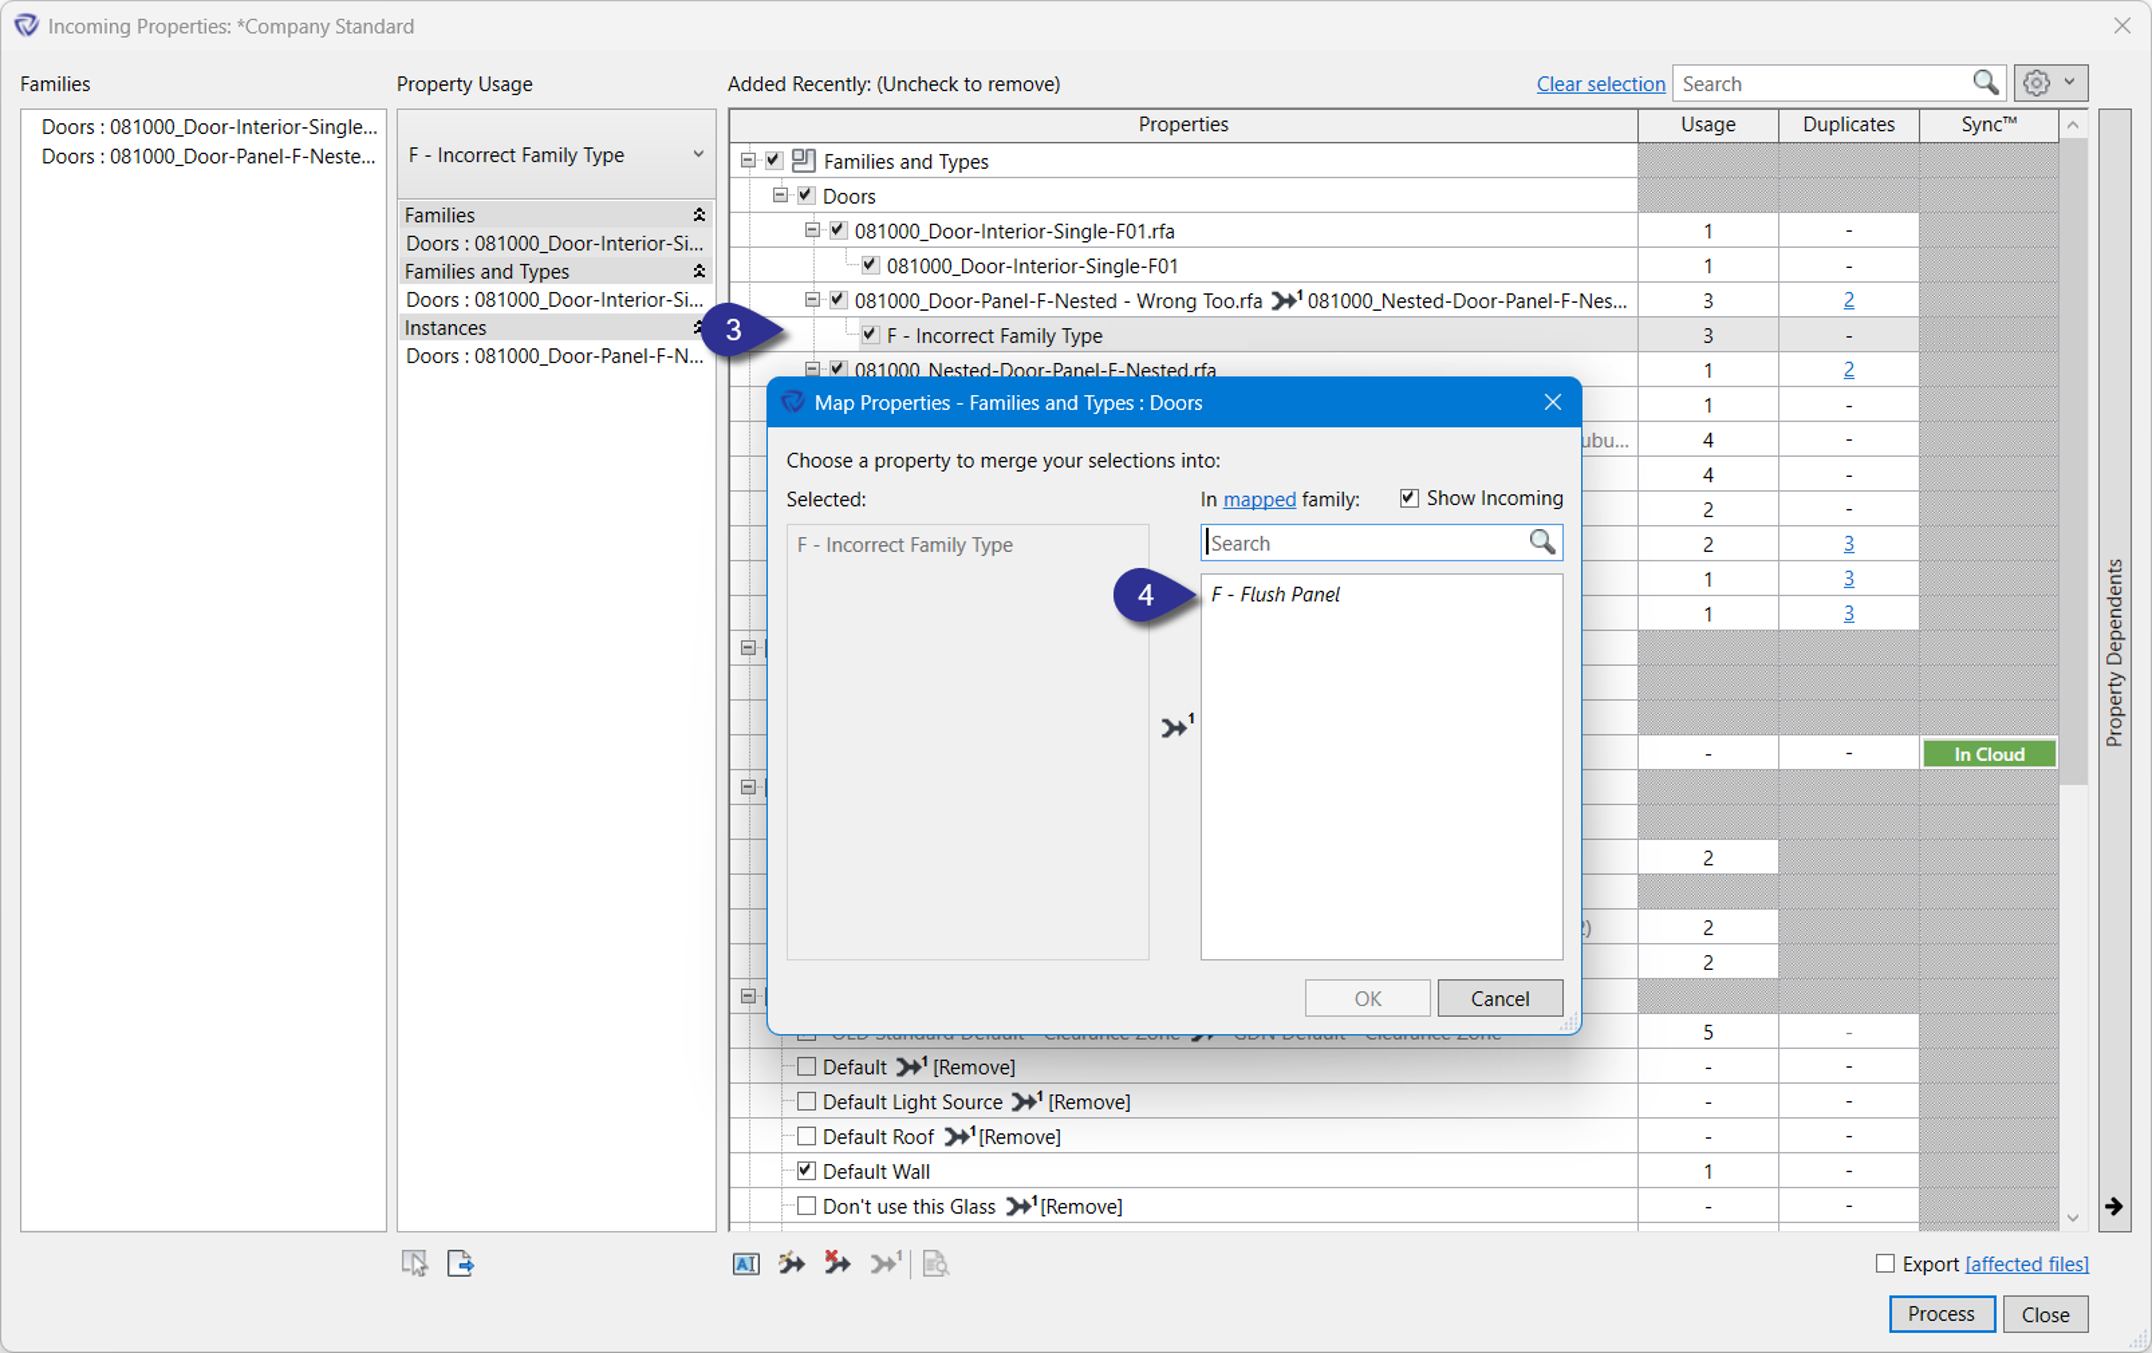Screen dimensions: 2152x1353
Task: Click the edit mapping arrow icon
Action: (791, 1263)
